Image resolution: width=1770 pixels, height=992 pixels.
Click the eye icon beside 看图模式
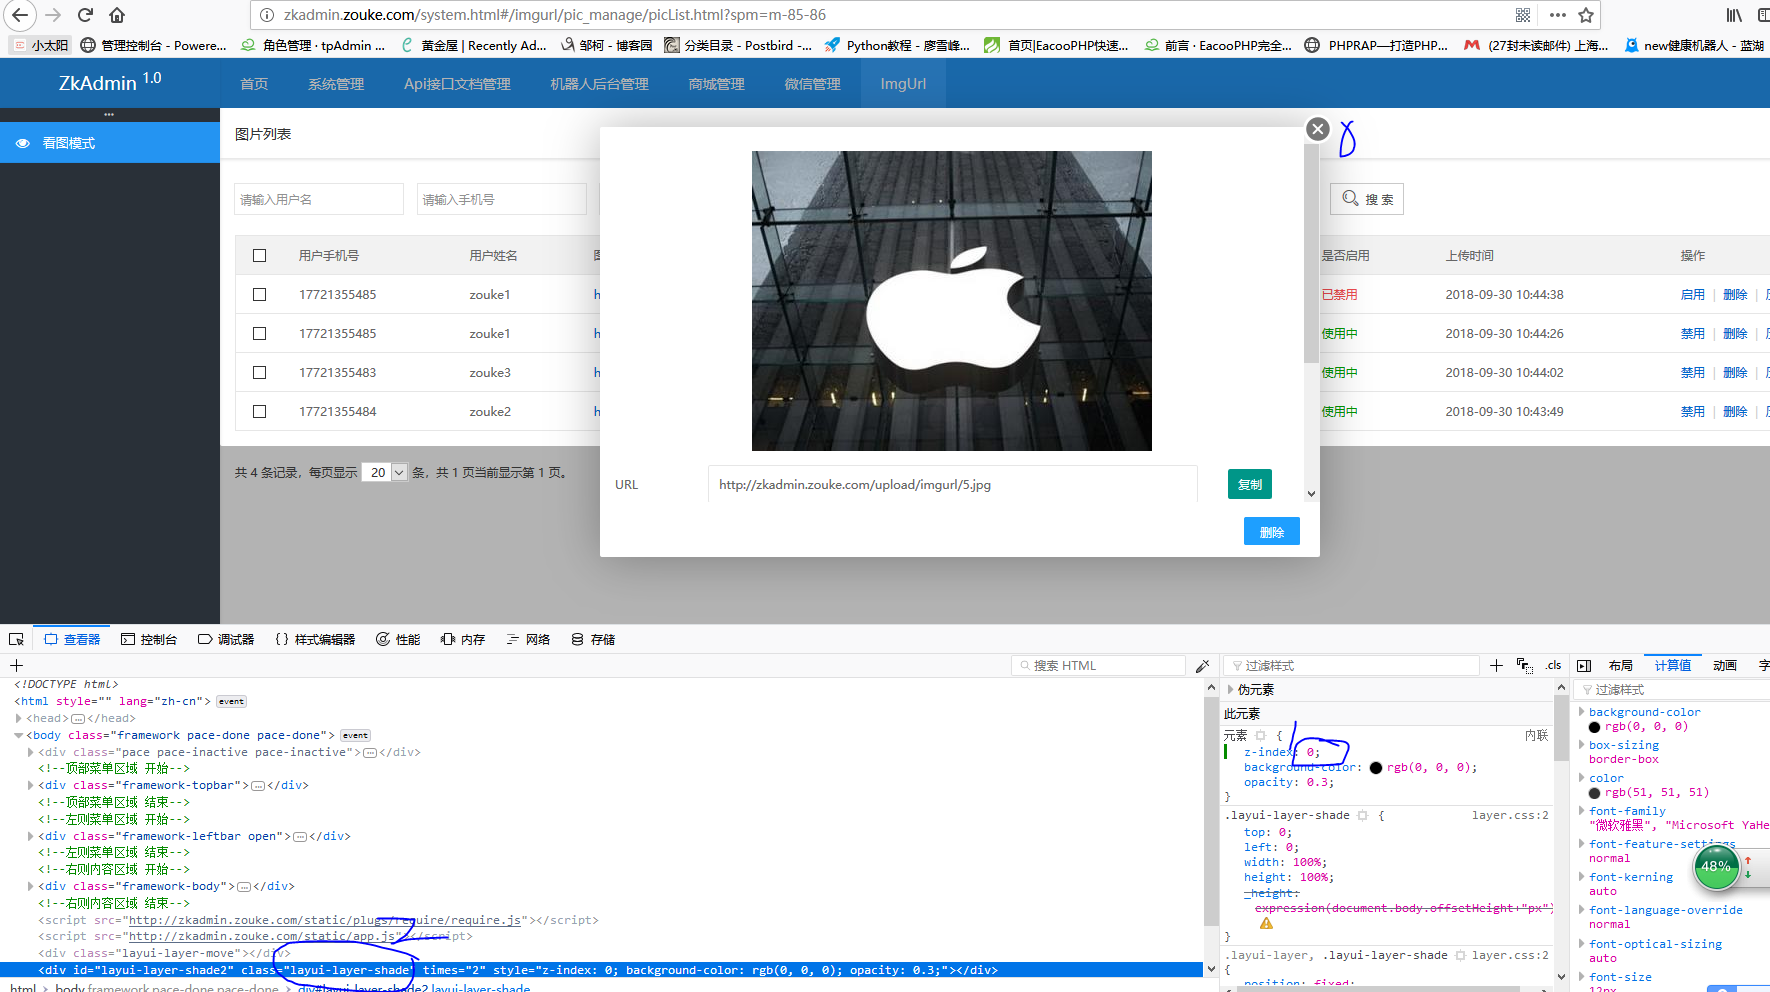22,143
